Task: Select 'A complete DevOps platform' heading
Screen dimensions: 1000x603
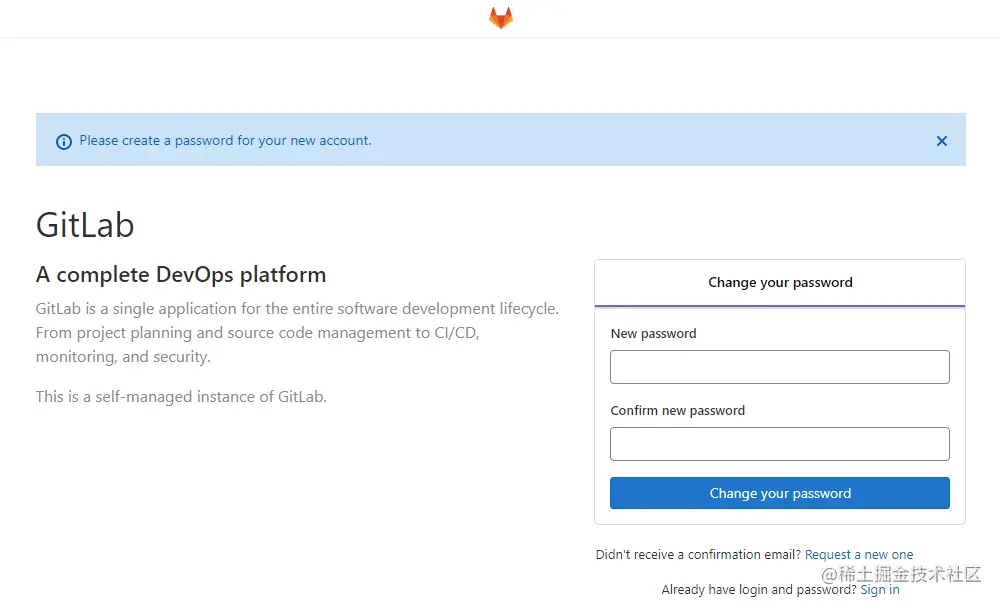Action: tap(181, 275)
